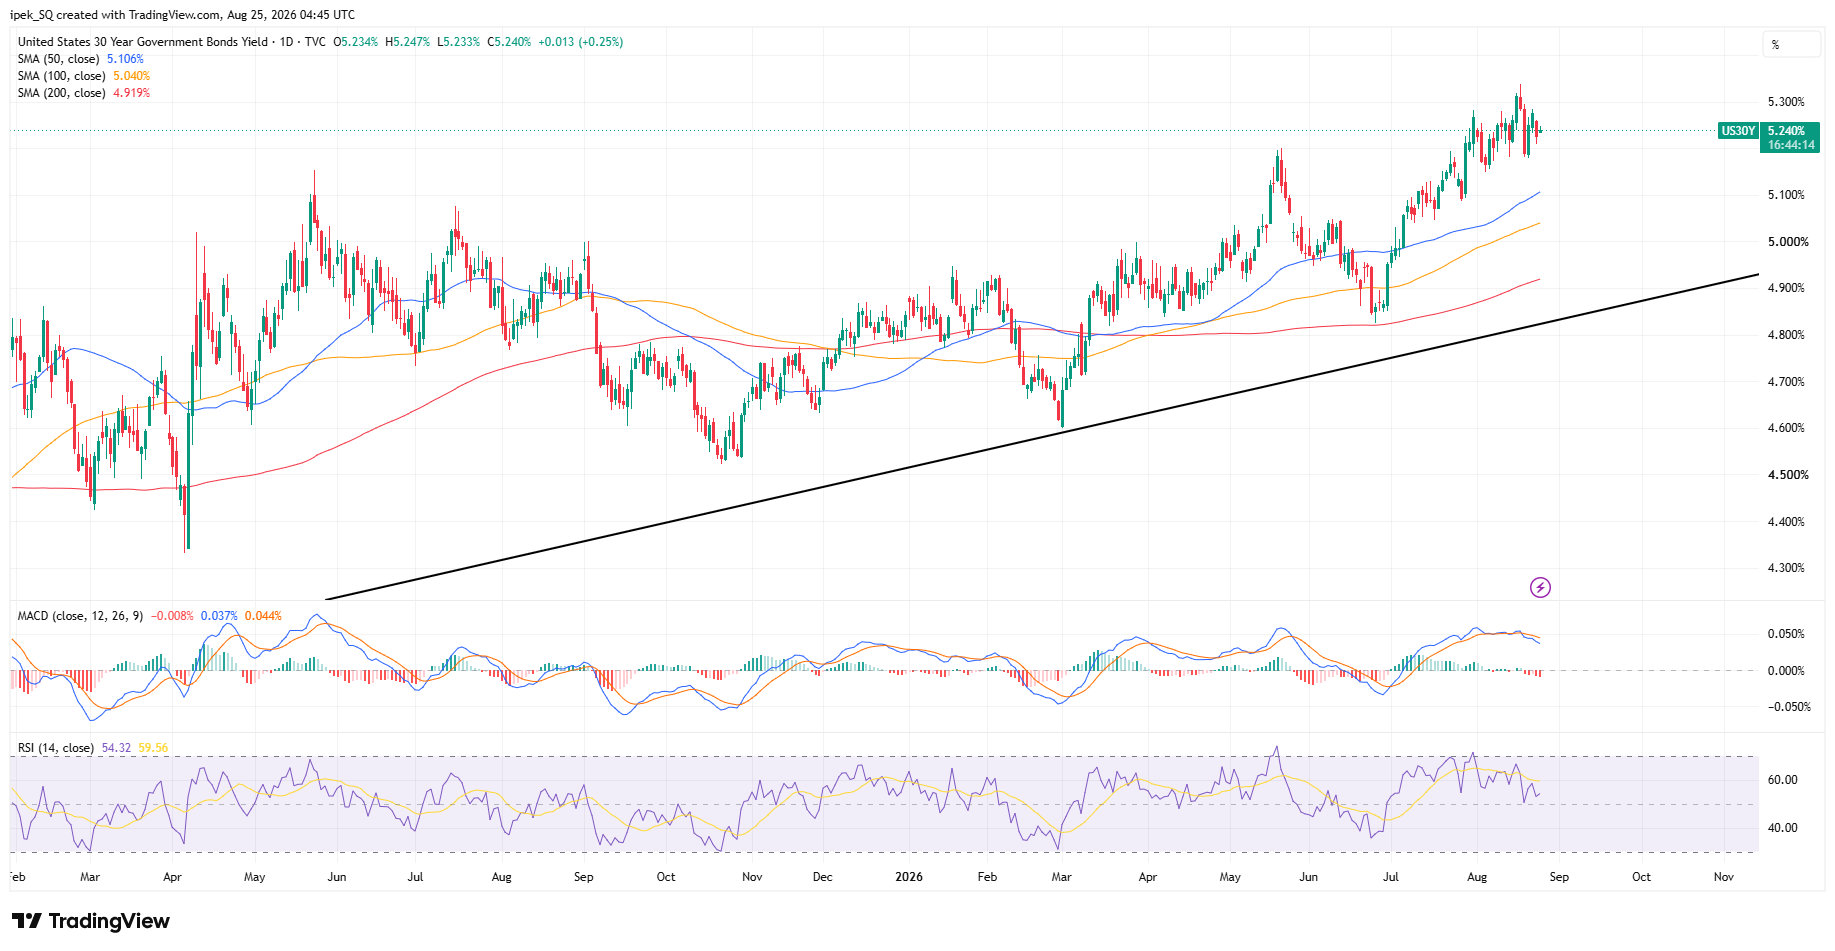Select the SMA (200, close) indicator label
The image size is (1835, 951).
coord(62,93)
